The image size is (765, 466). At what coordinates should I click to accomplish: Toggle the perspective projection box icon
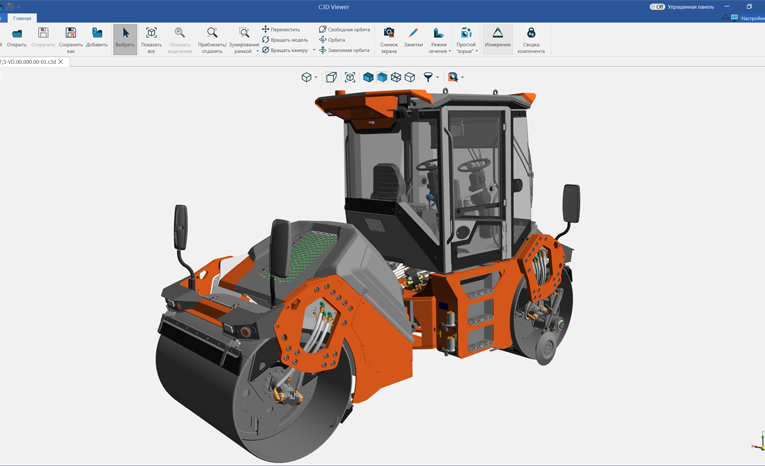coord(331,77)
